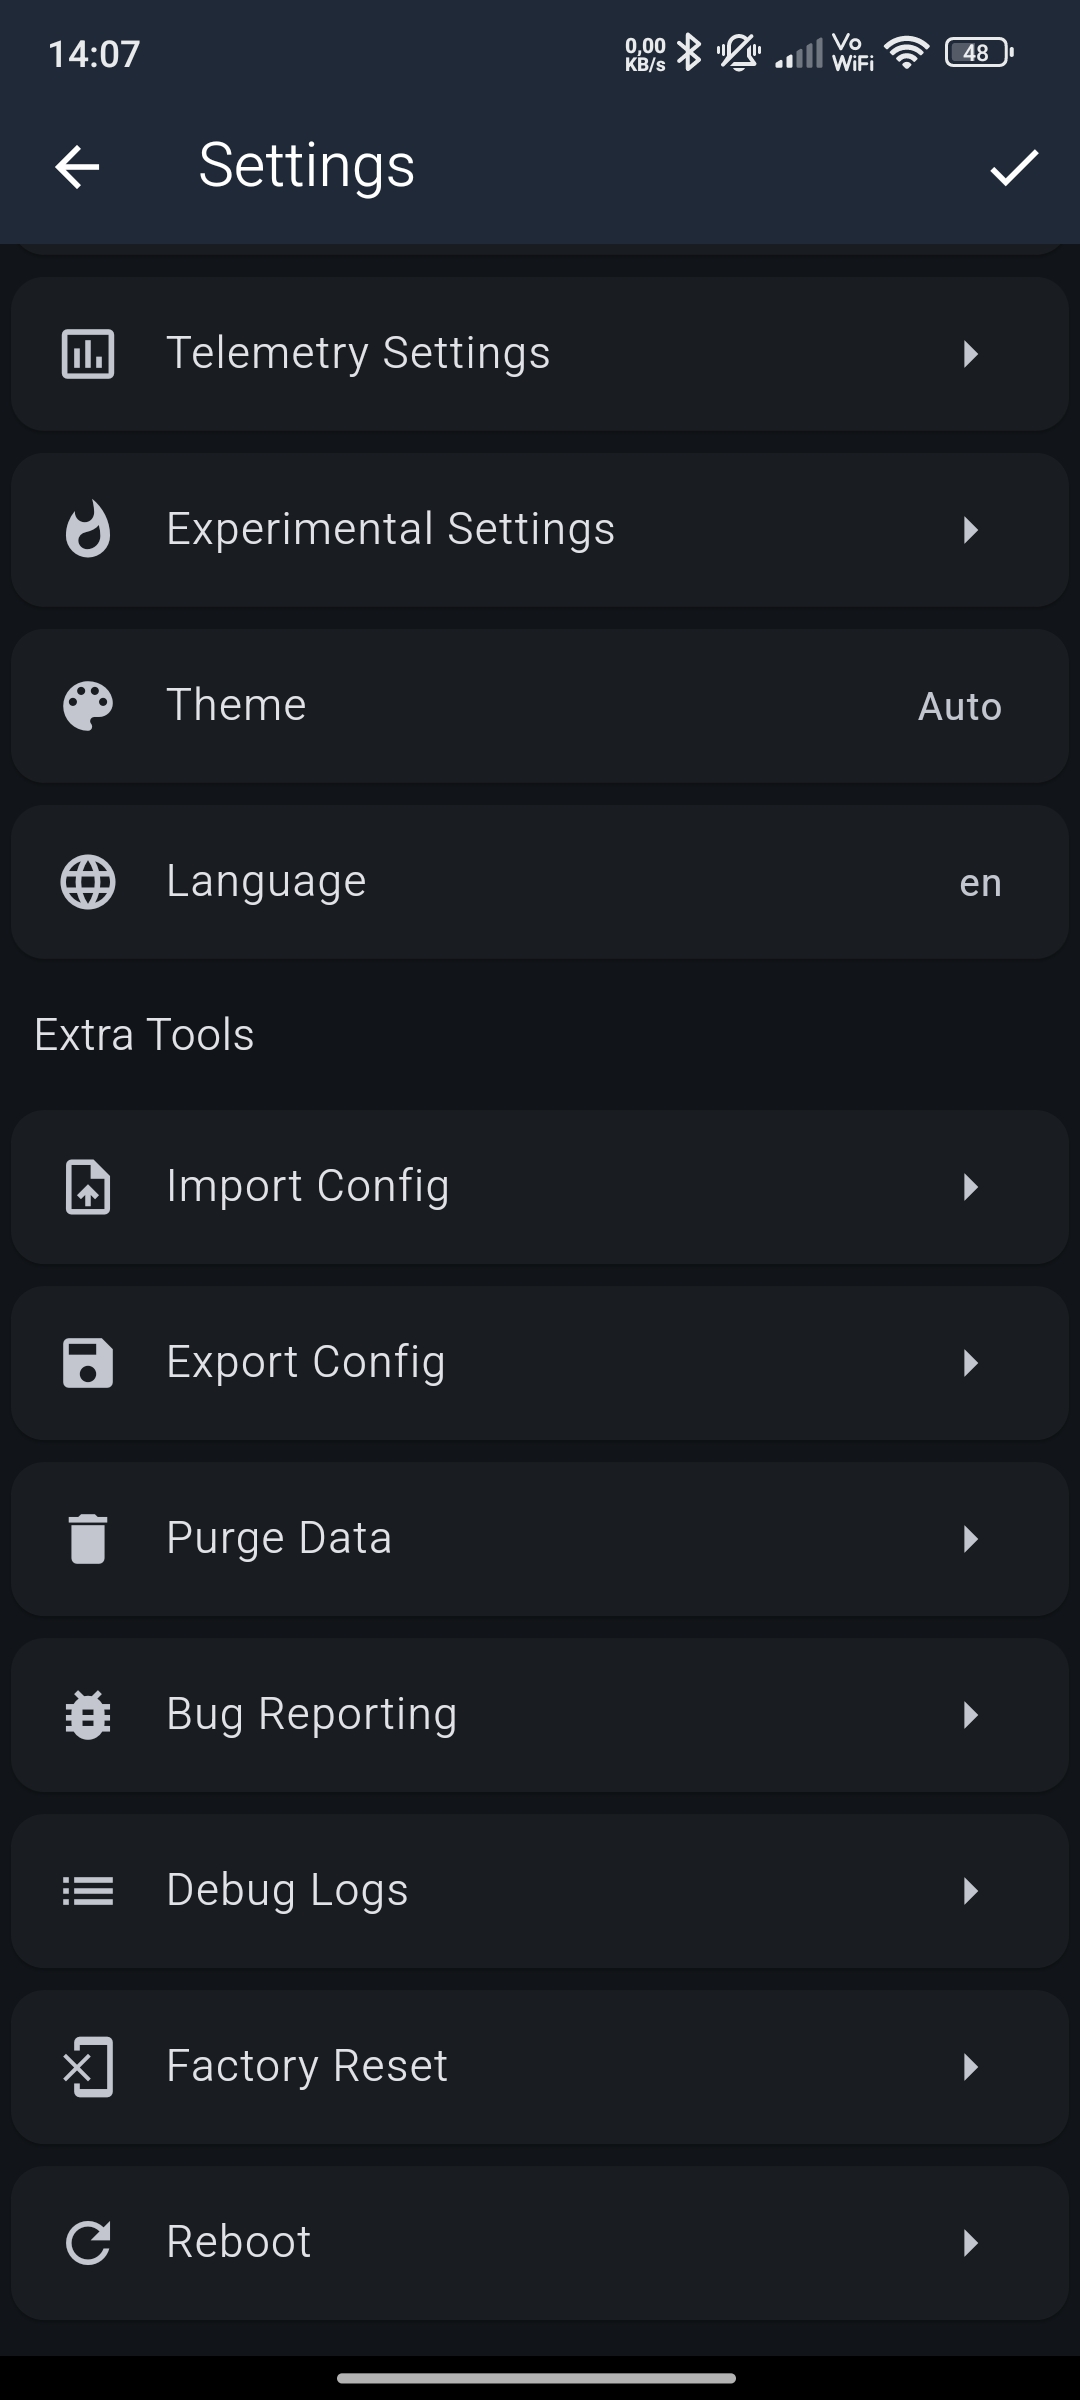Change the Theme value Auto
The width and height of the screenshot is (1080, 2400).
click(x=959, y=707)
